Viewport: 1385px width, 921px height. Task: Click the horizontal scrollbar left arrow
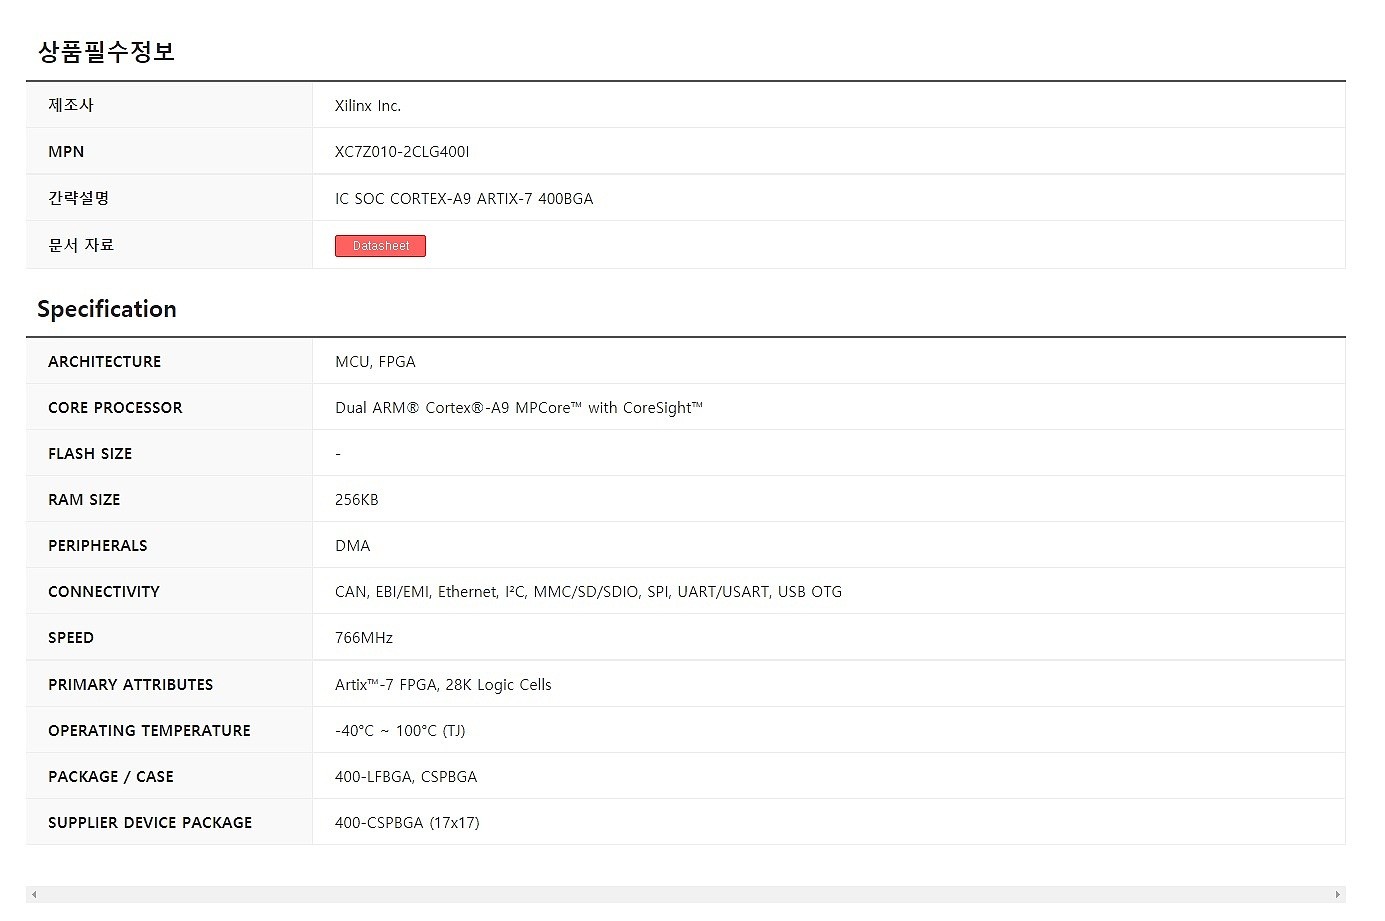[34, 894]
